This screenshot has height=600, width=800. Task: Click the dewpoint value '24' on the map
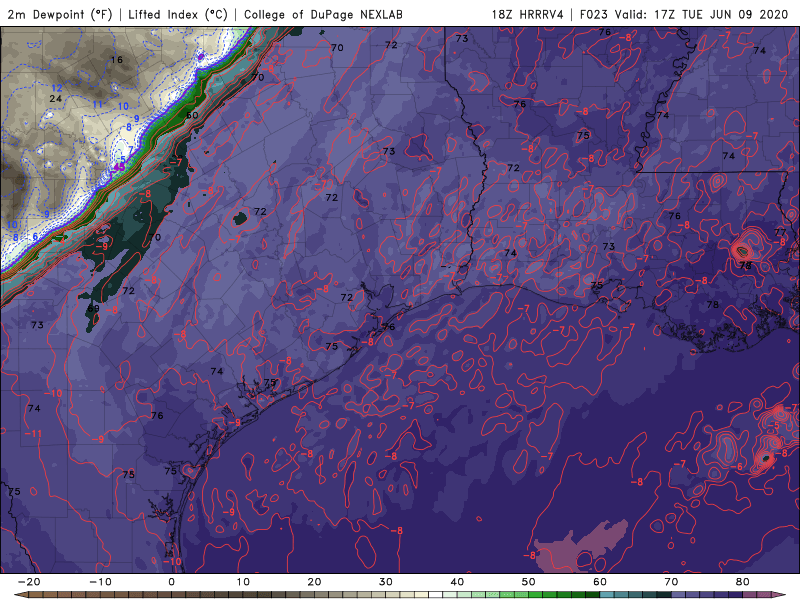(x=56, y=98)
